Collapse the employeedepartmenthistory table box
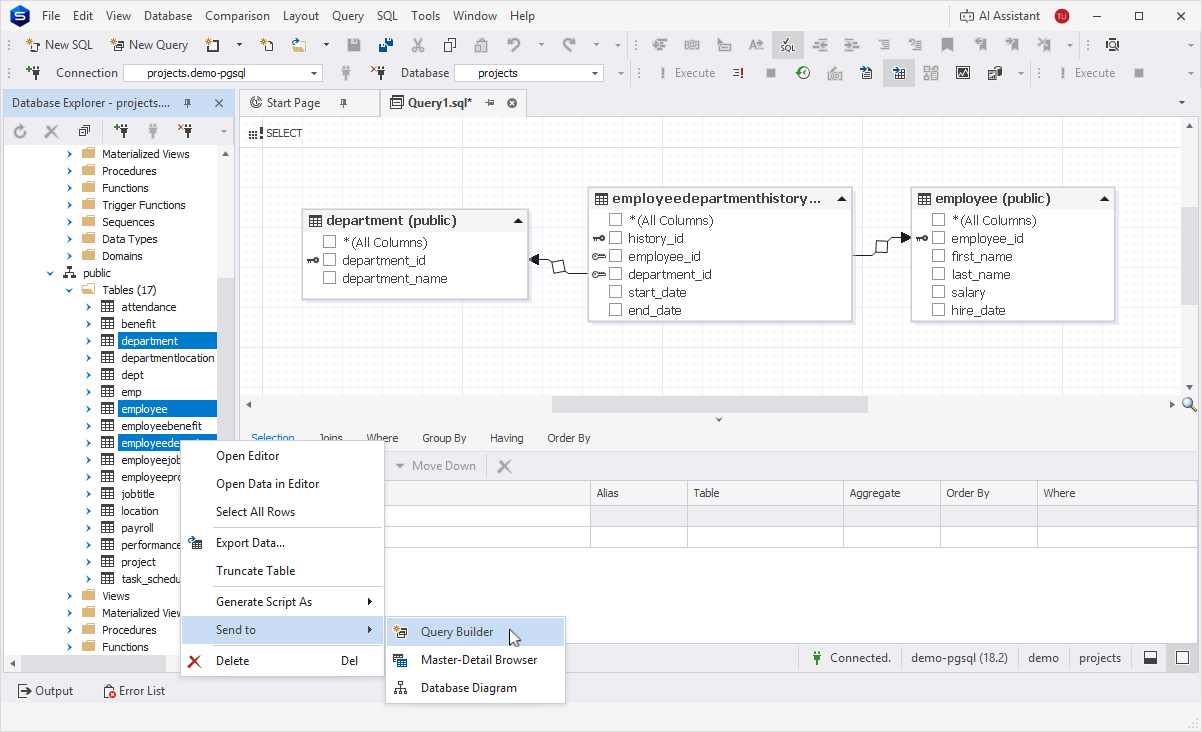The height and width of the screenshot is (732, 1202). click(842, 199)
